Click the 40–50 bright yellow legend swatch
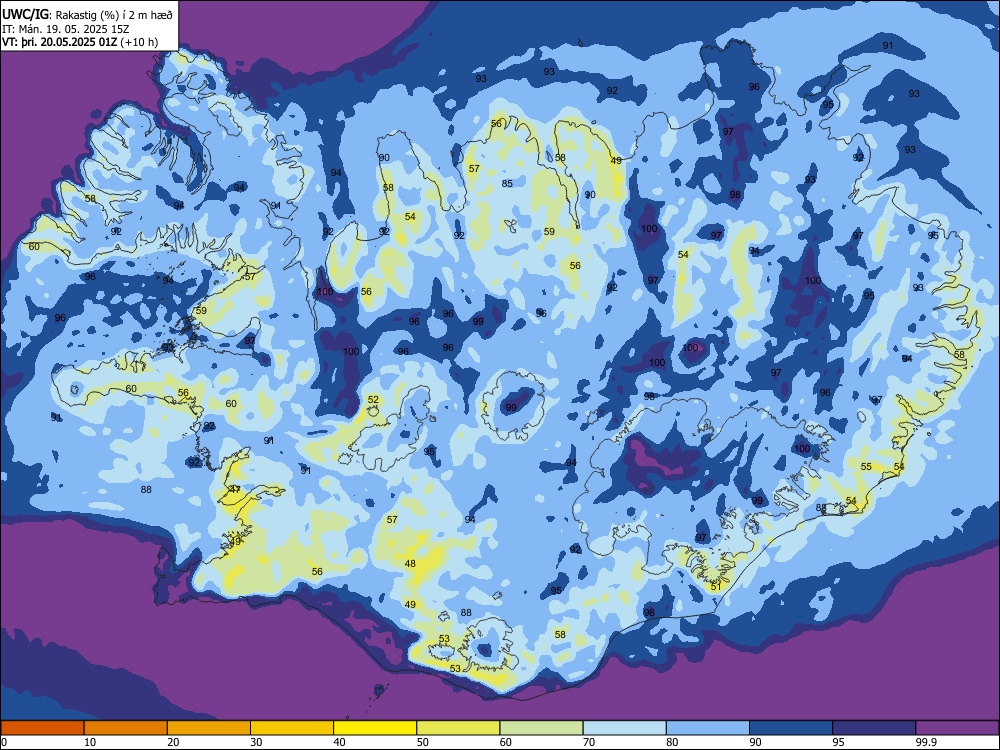1000x750 pixels. coord(375,728)
